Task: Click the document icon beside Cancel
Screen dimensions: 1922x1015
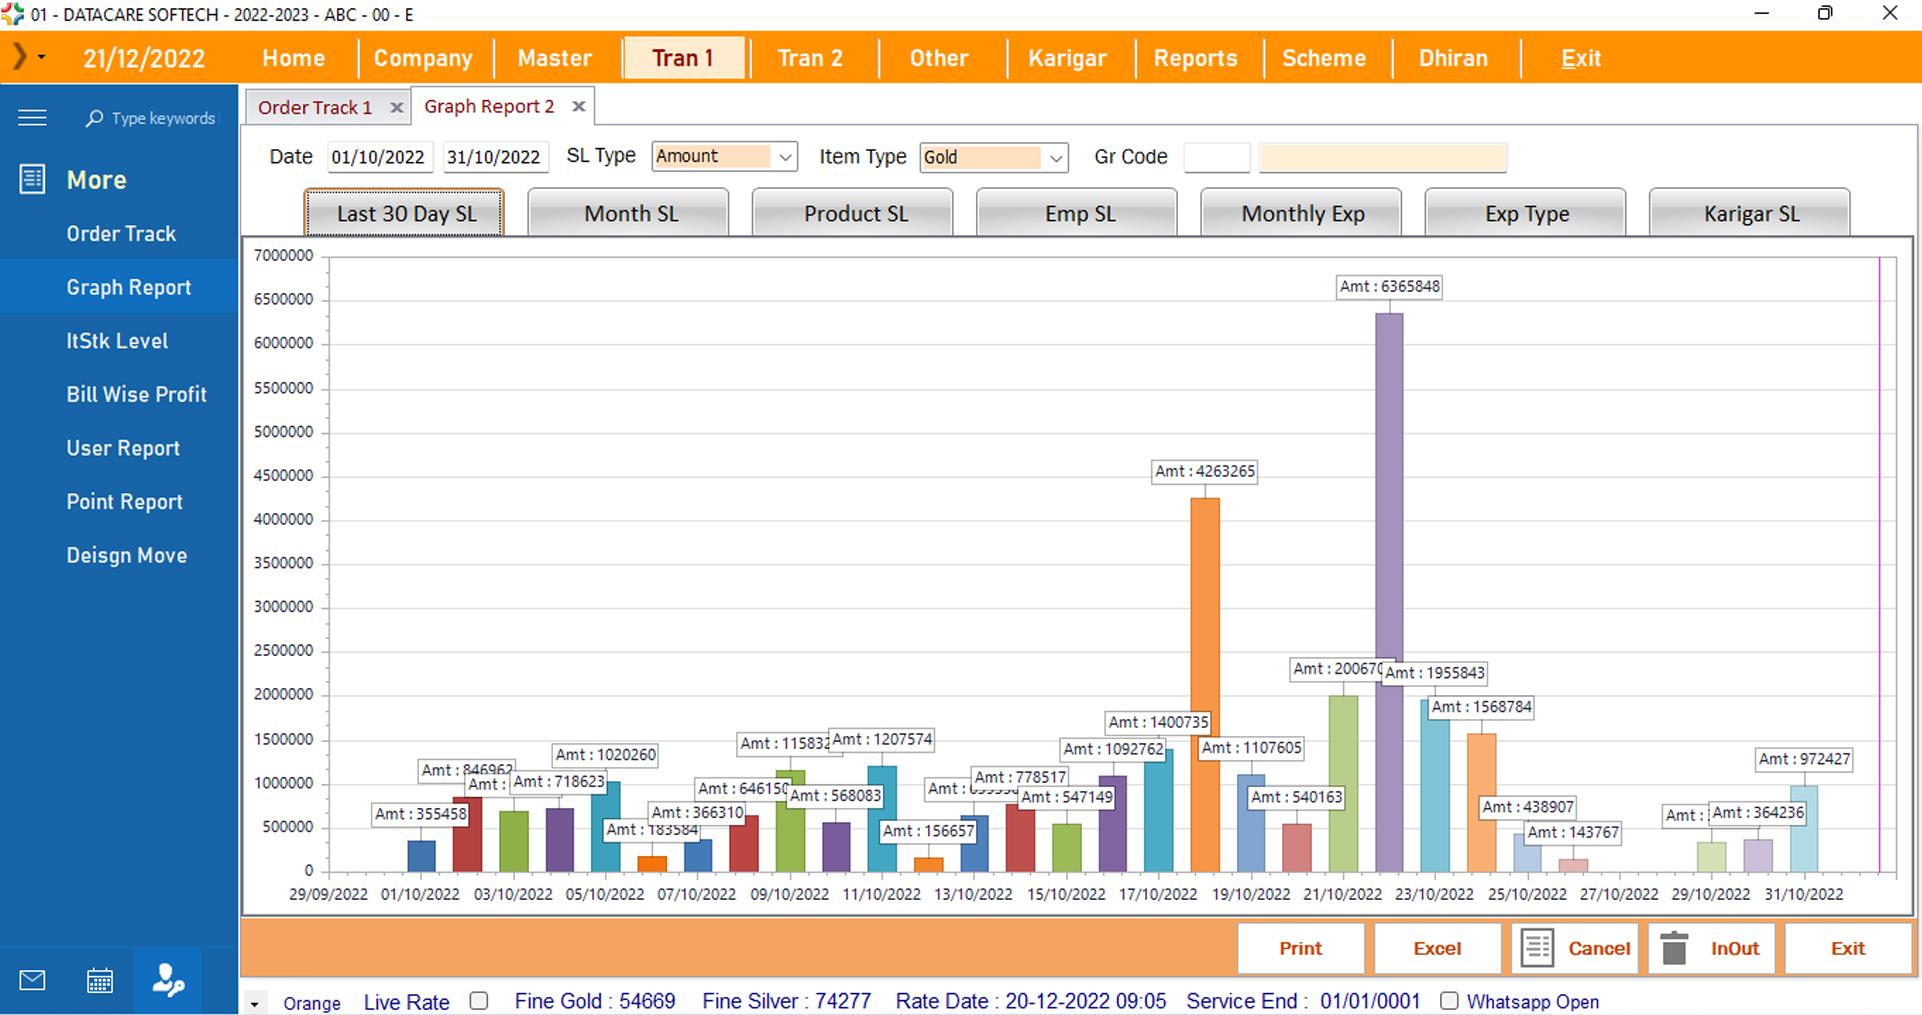Action: [1537, 948]
